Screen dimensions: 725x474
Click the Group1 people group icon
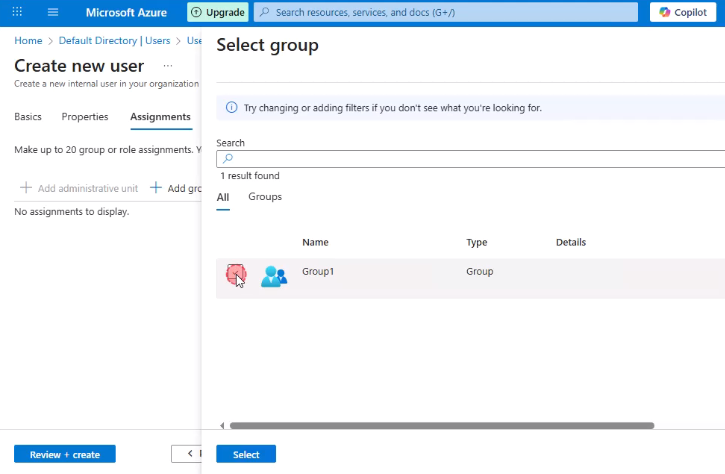pos(274,277)
